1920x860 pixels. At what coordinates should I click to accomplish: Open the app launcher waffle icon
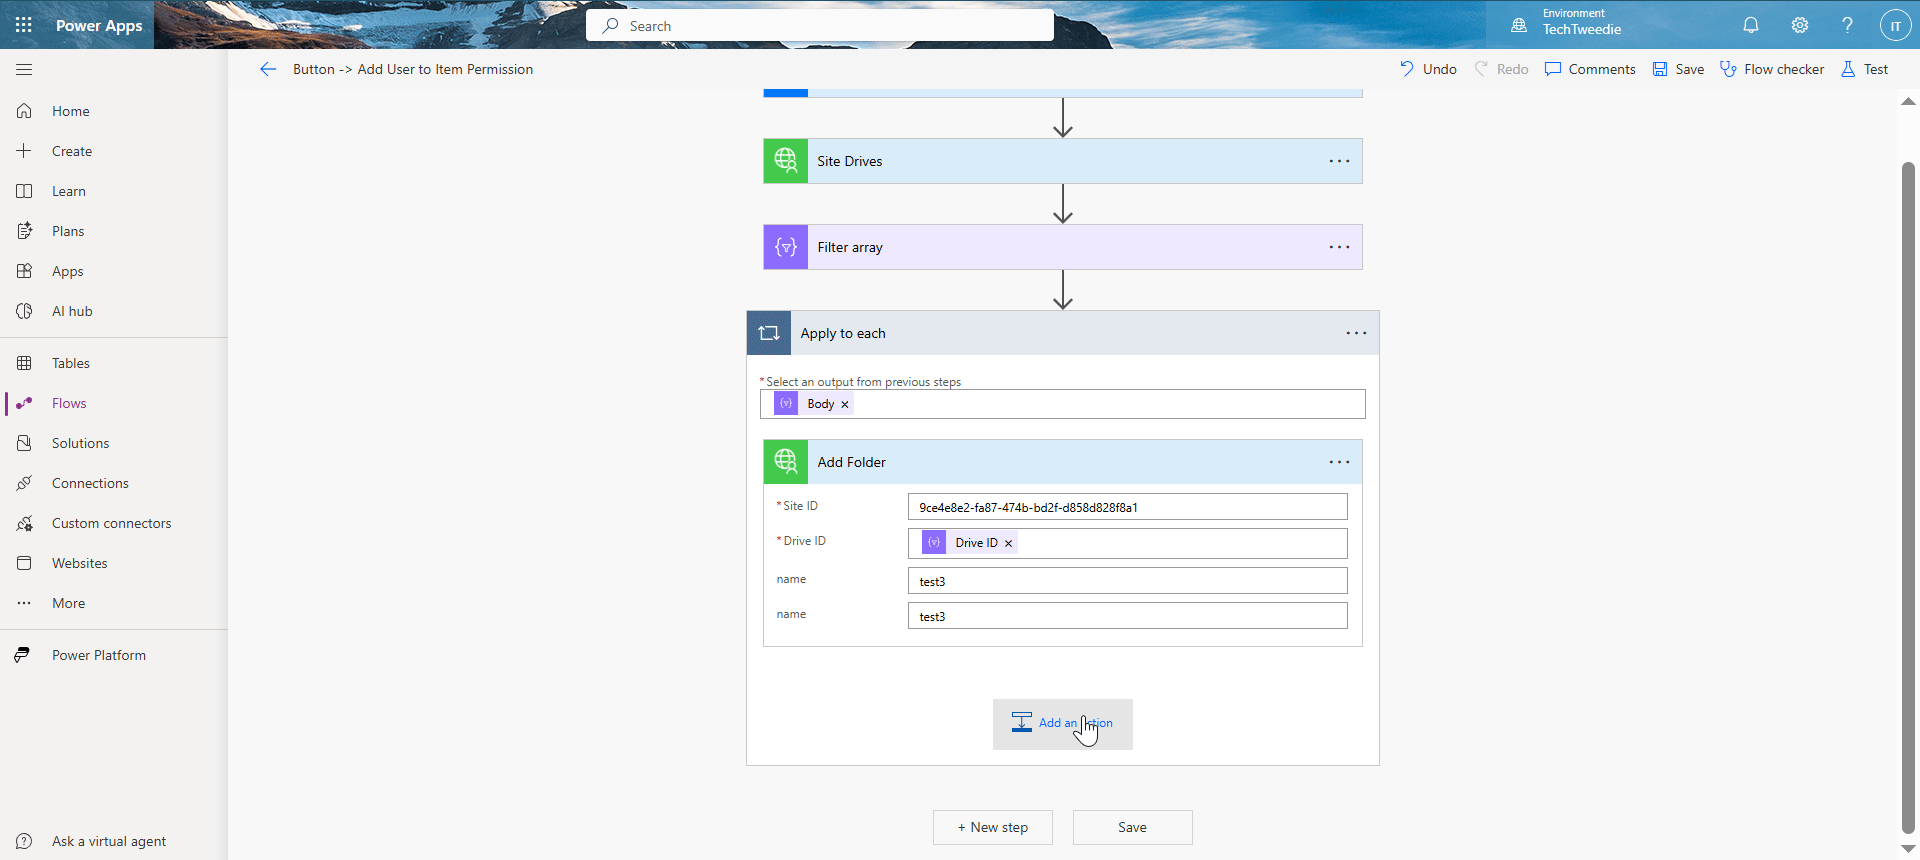coord(24,25)
